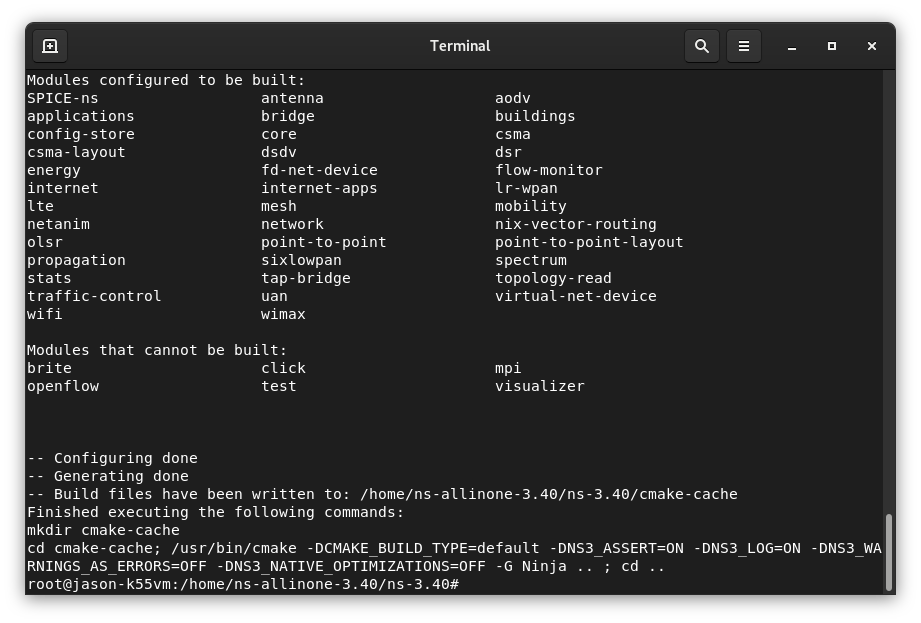Screen dimensions: 921x623
Task: Restore the Terminal window size
Action: click(x=831, y=46)
